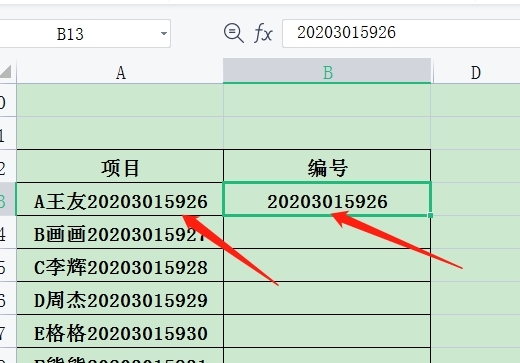Select cell A王友20203015926
This screenshot has width=520, height=363.
(120, 199)
